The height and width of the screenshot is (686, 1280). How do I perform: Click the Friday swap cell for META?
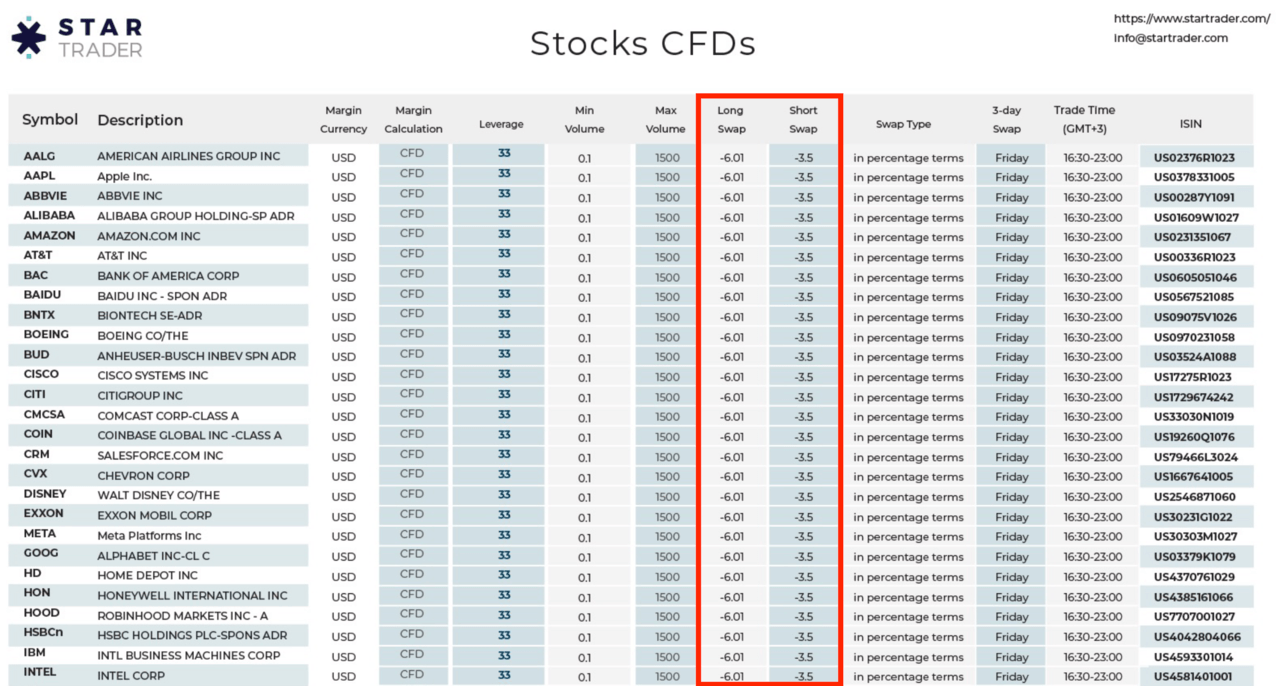point(1010,536)
